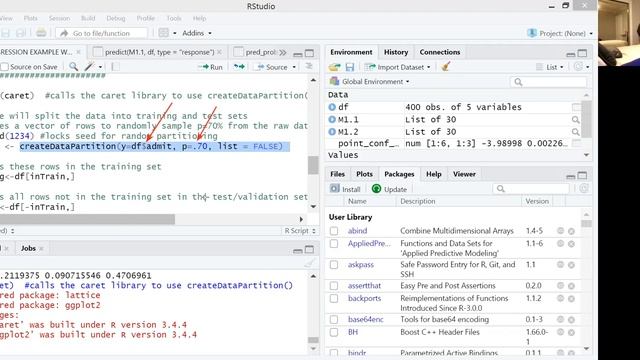Image resolution: width=640 pixels, height=360 pixels.
Task: Click the find/replace magnifier icon in editor
Action: tap(73, 67)
